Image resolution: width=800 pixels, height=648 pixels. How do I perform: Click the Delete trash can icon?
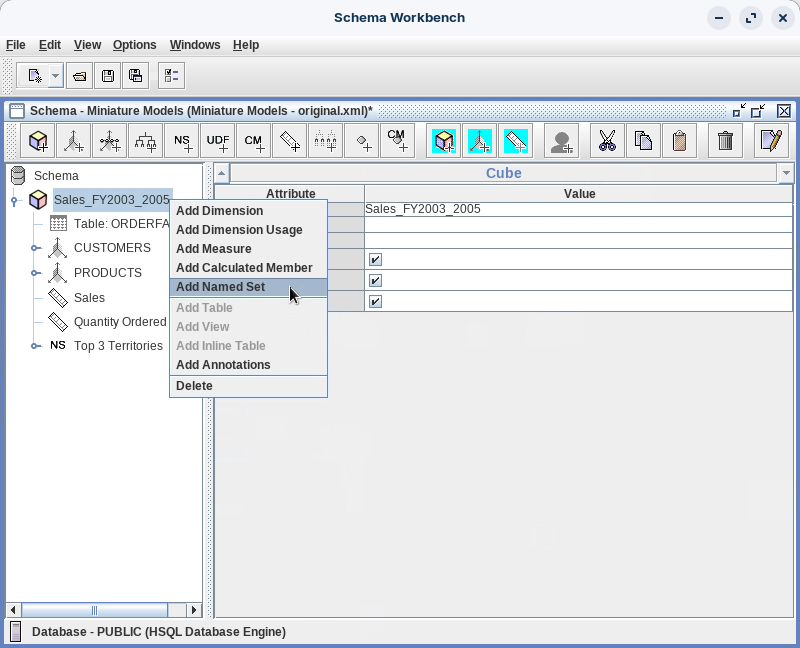click(726, 141)
